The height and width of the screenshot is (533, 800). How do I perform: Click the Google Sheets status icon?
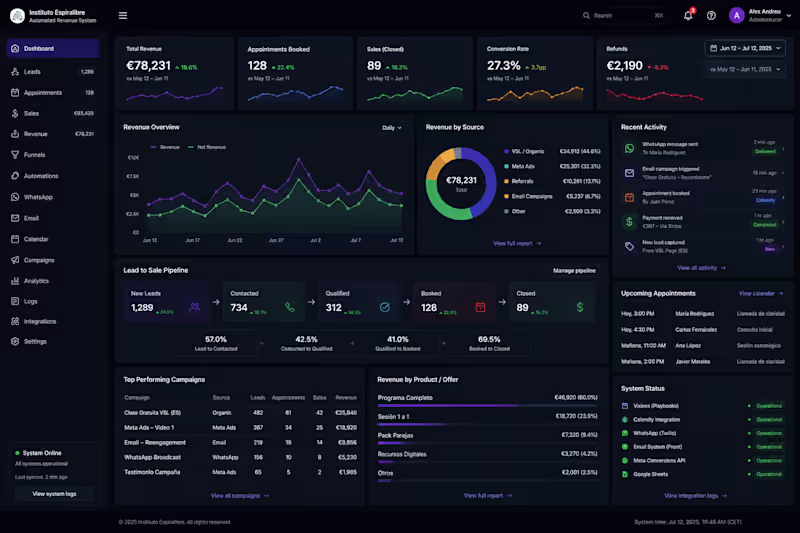click(625, 474)
